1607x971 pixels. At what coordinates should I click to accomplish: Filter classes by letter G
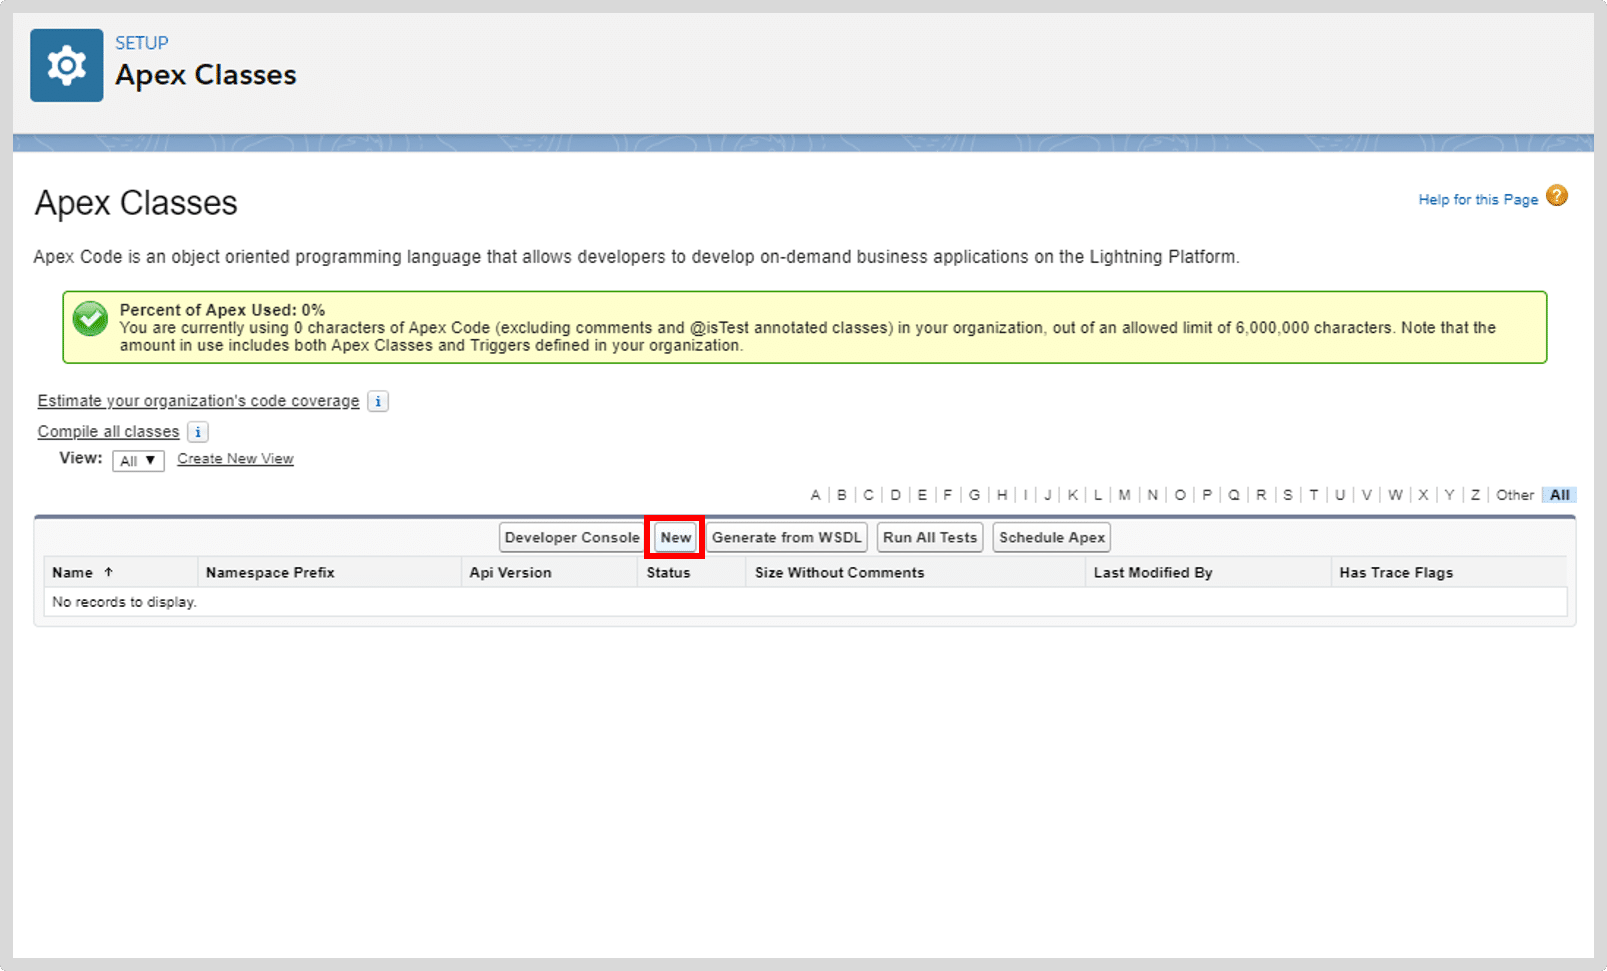coord(974,495)
